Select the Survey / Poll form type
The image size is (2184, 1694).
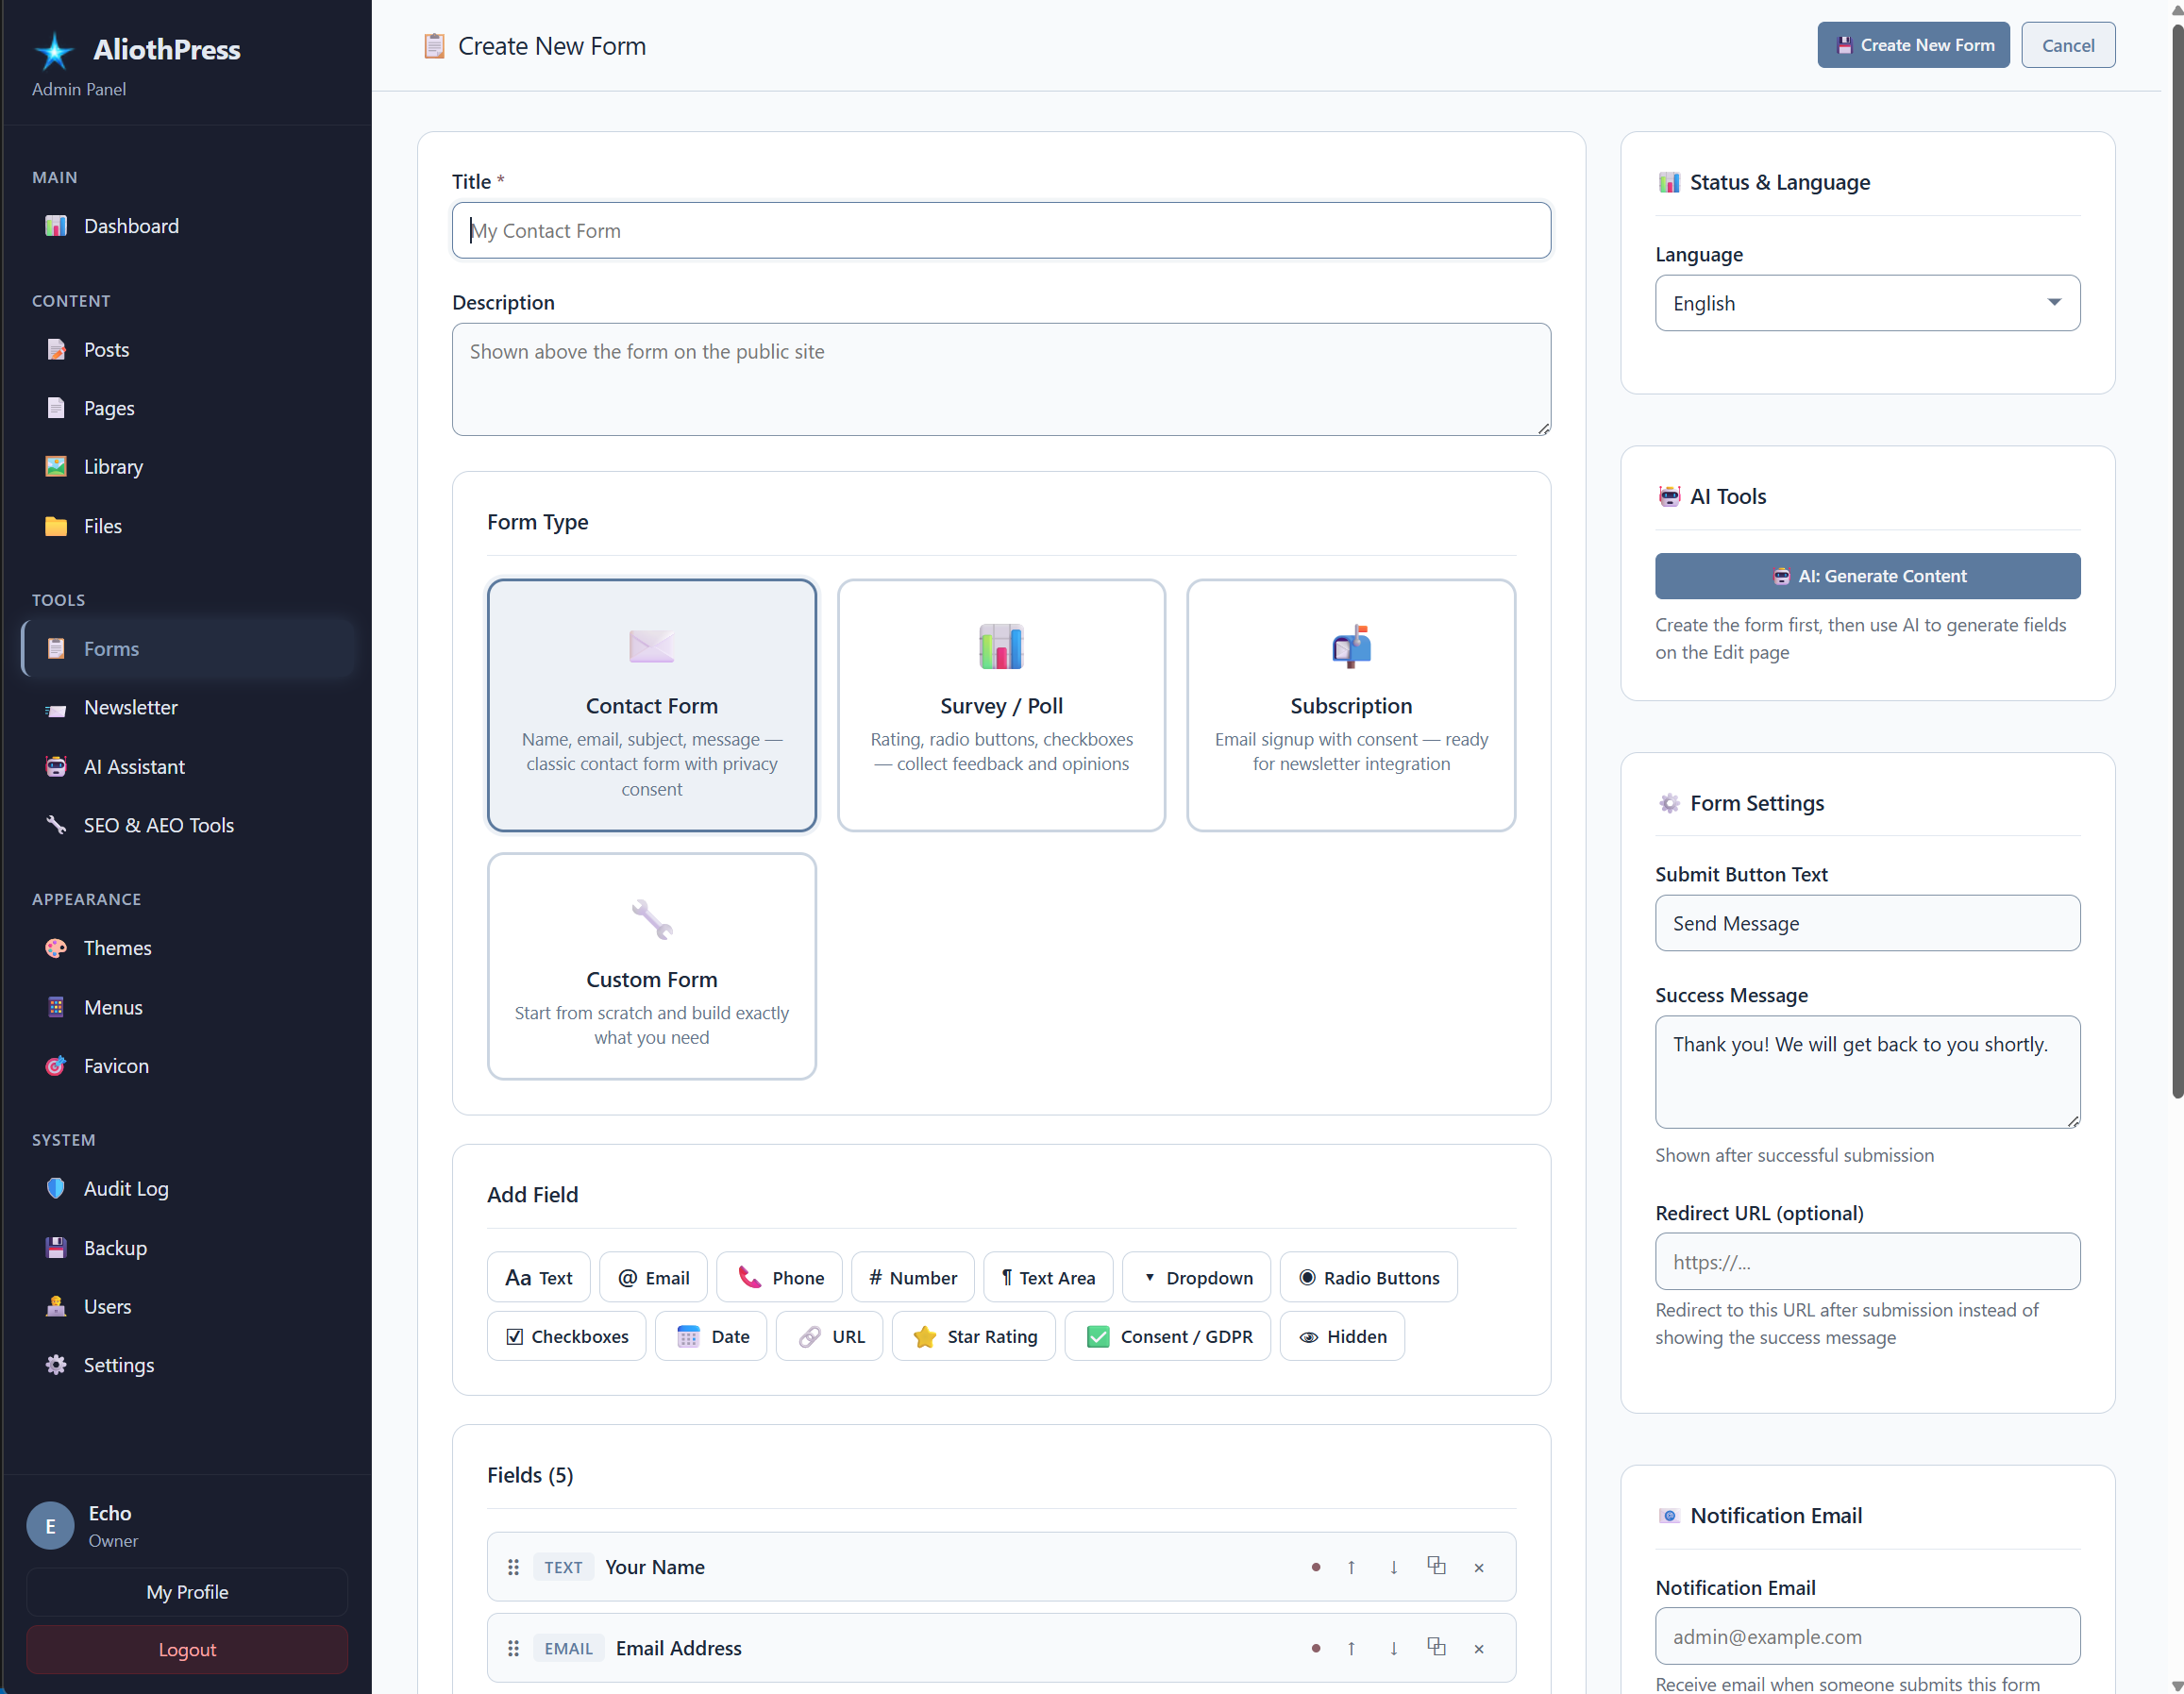(x=1001, y=705)
